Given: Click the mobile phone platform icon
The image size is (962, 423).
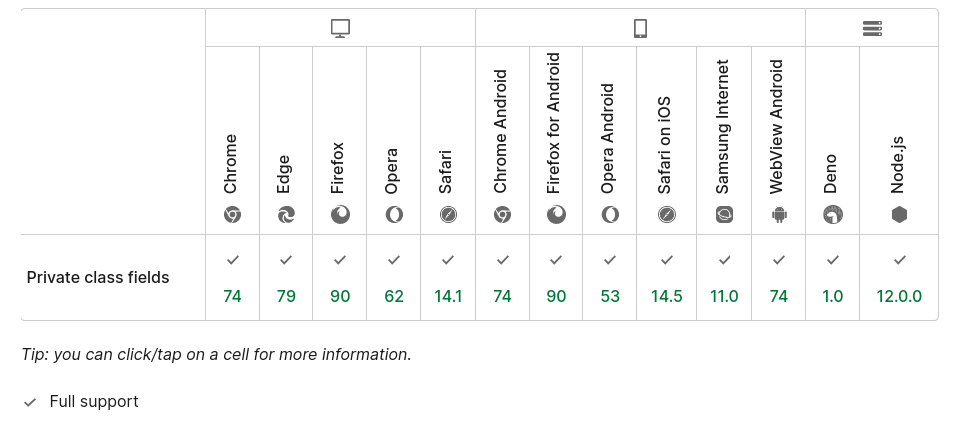Looking at the screenshot, I should 640,29.
